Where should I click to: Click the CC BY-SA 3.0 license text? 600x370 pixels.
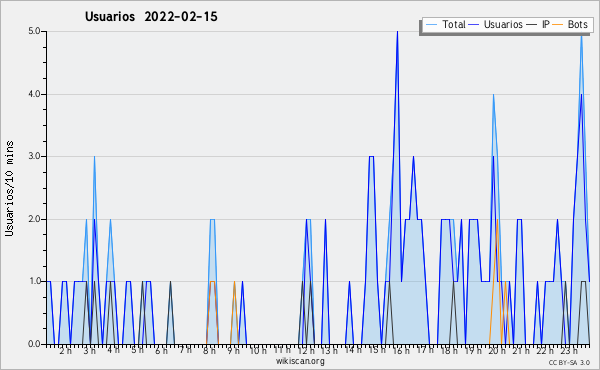[569, 362]
